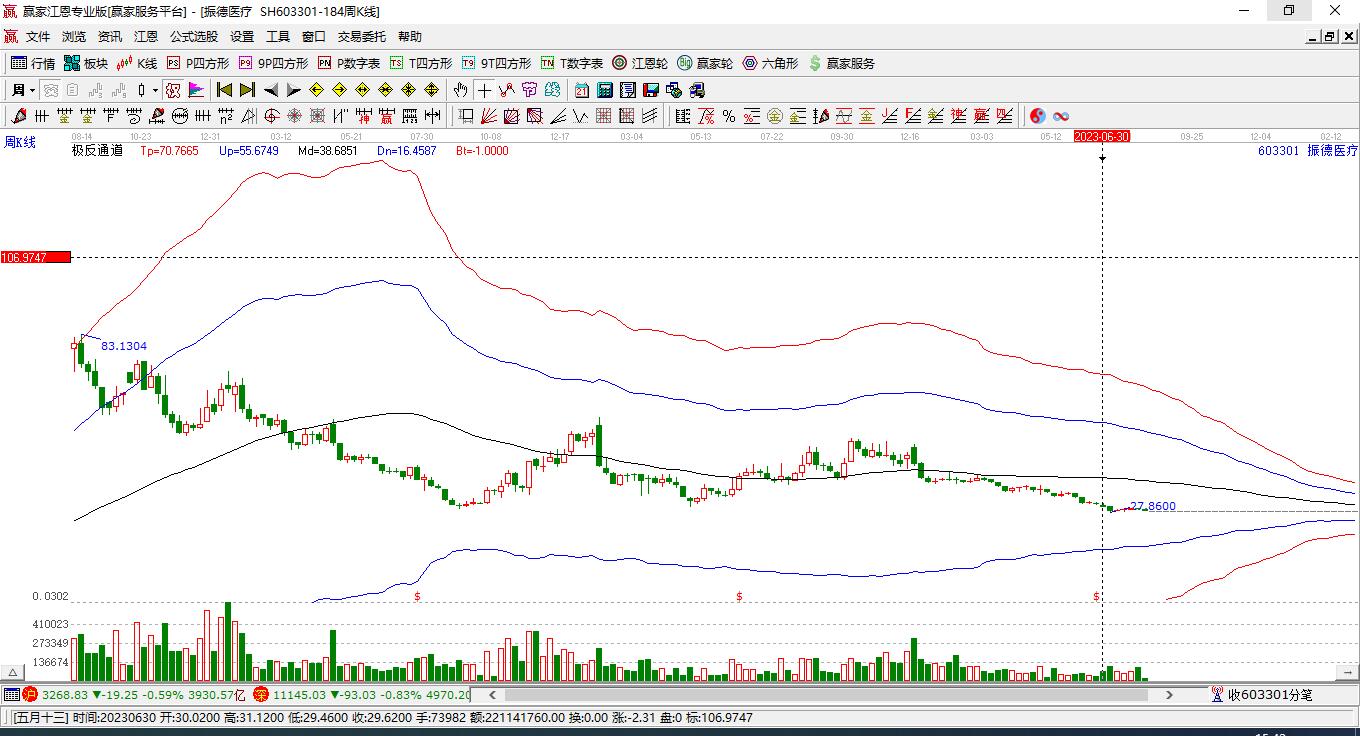The width and height of the screenshot is (1360, 736).
Task: Select the hand pan tool
Action: point(460,90)
